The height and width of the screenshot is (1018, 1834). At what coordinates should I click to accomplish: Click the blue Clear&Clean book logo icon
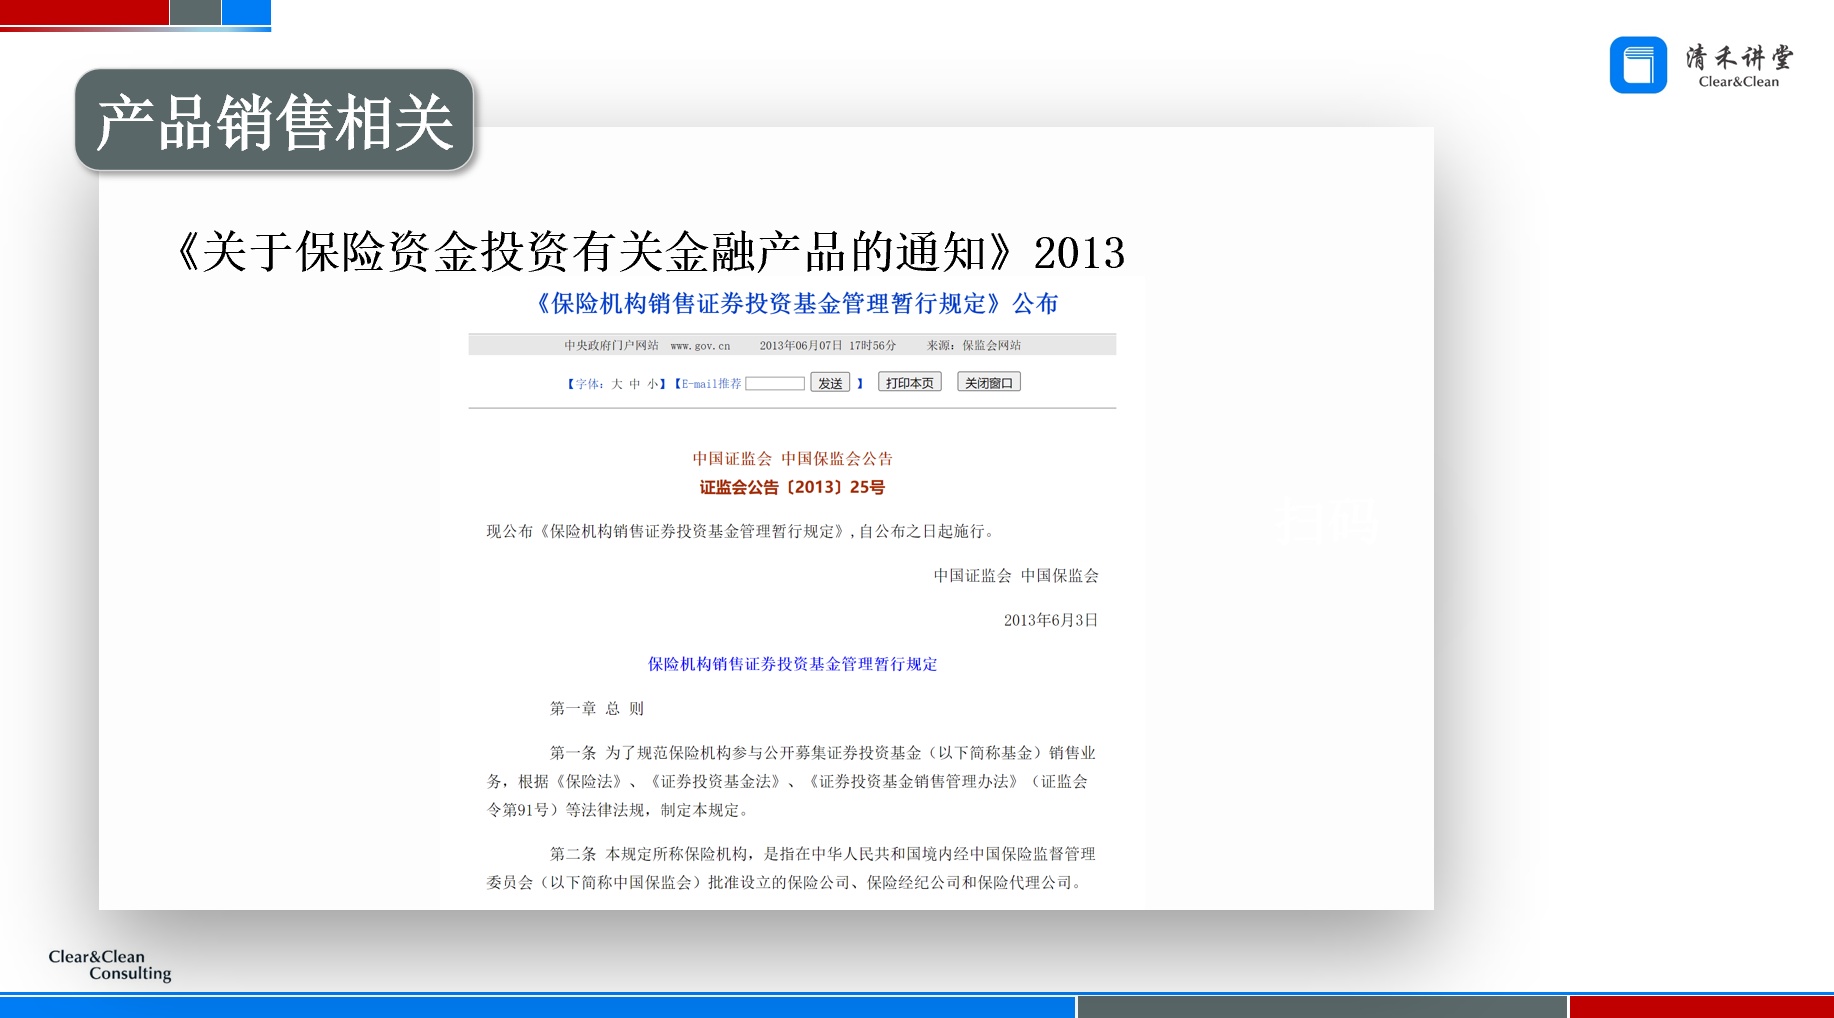[1637, 65]
